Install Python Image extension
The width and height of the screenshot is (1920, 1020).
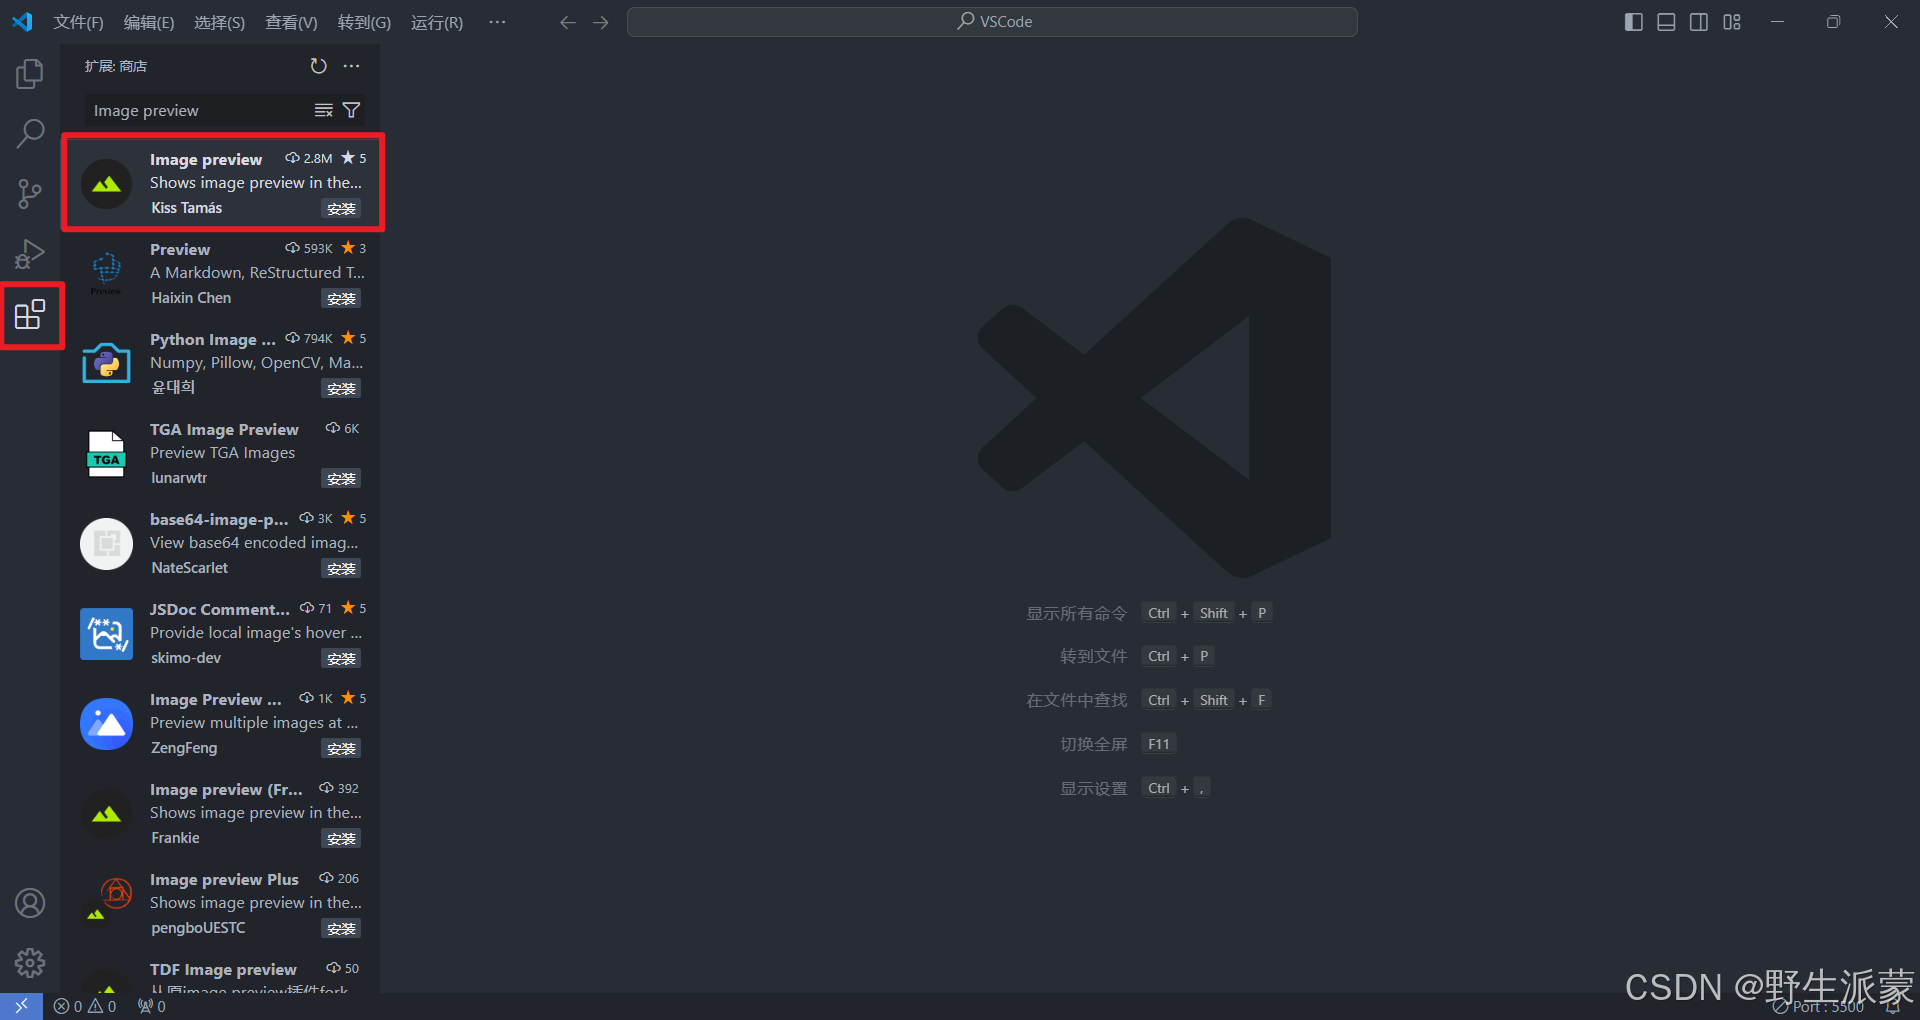pyautogui.click(x=341, y=388)
